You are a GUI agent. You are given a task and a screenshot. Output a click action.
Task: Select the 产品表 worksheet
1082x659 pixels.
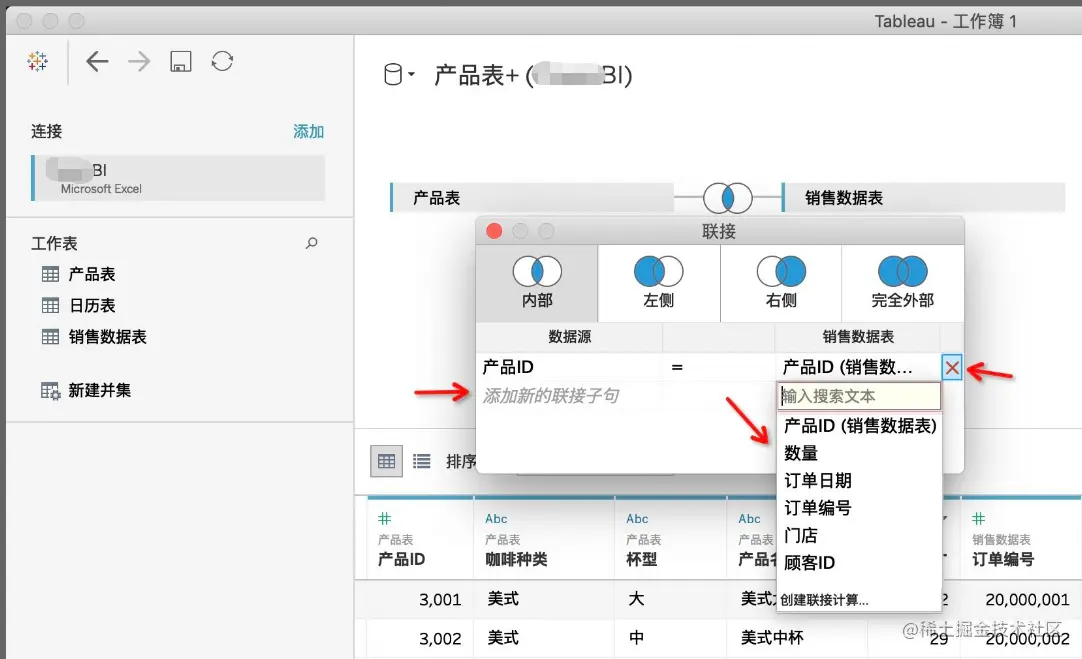[92, 274]
